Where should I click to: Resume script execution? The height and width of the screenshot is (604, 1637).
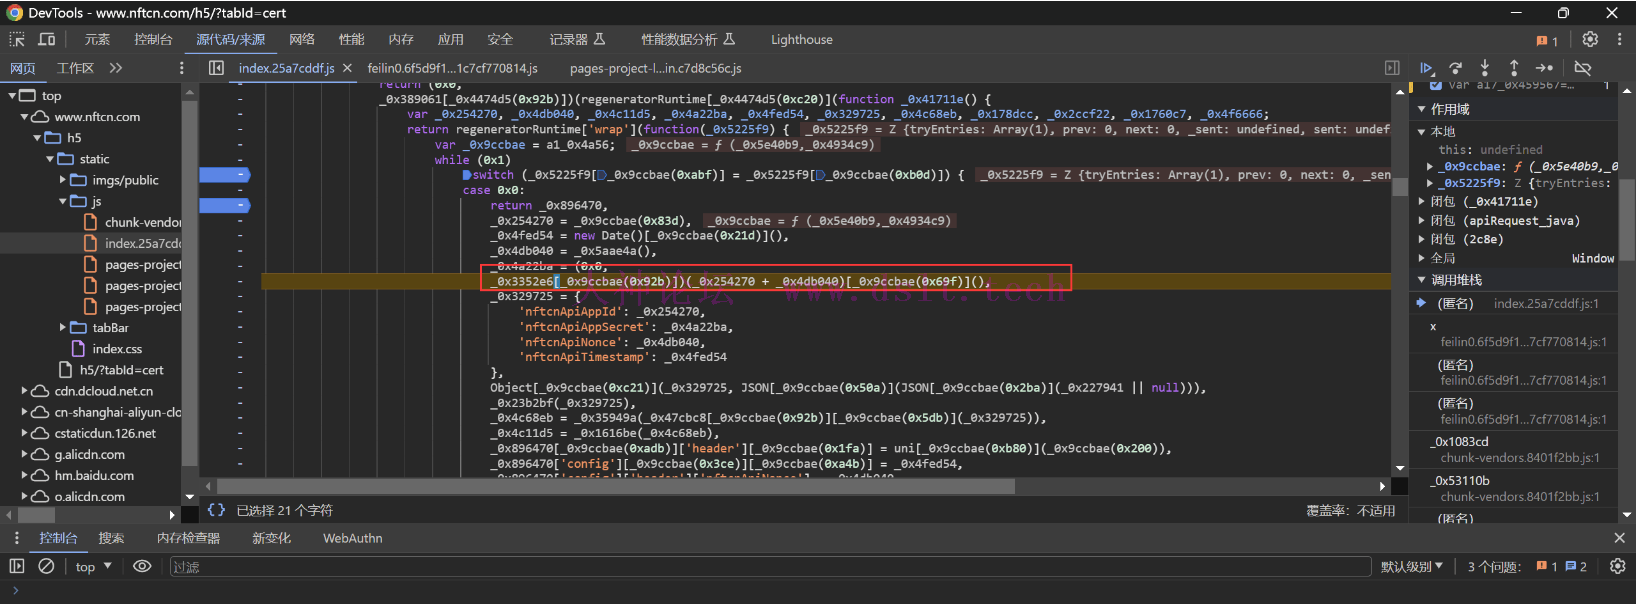[1426, 68]
